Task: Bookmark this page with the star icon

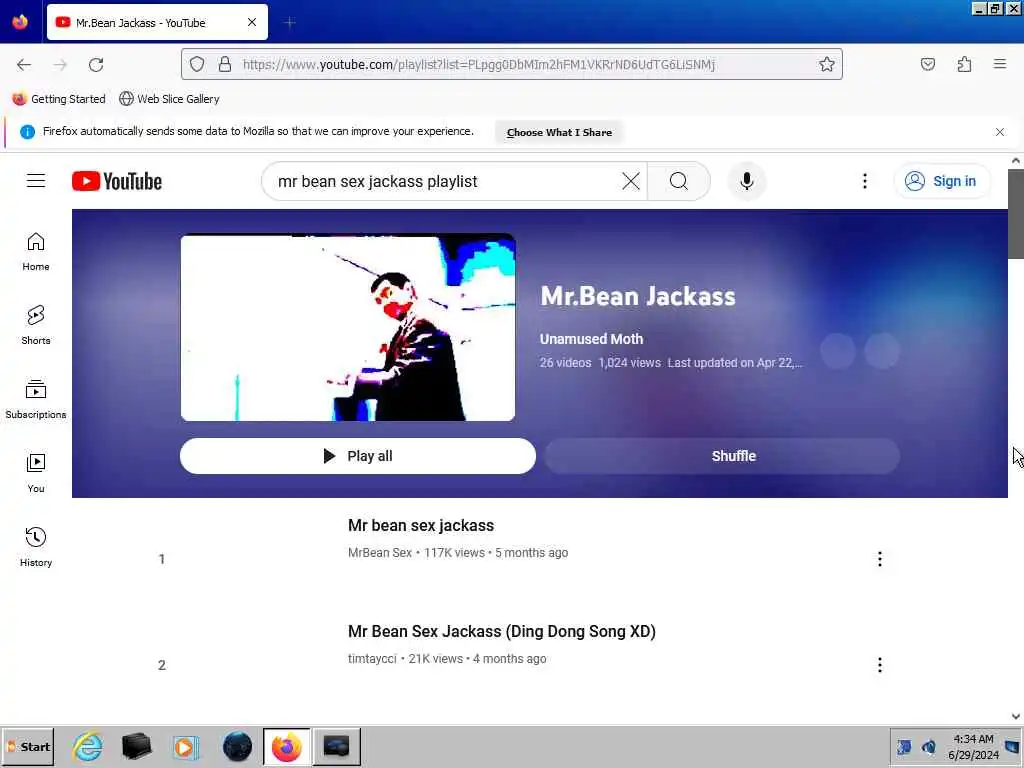Action: click(x=827, y=64)
